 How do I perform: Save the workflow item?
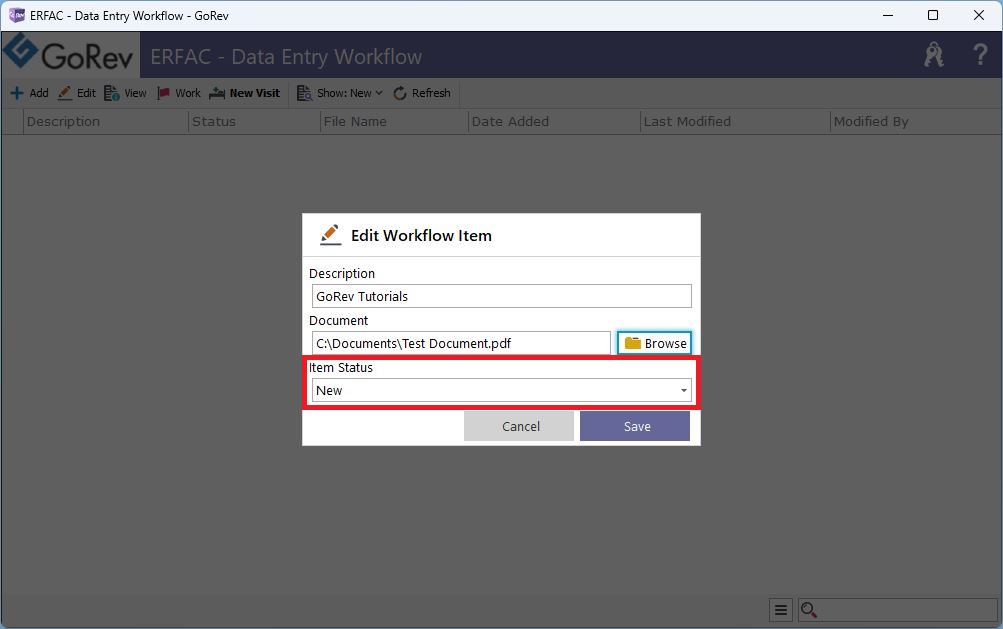click(x=635, y=426)
